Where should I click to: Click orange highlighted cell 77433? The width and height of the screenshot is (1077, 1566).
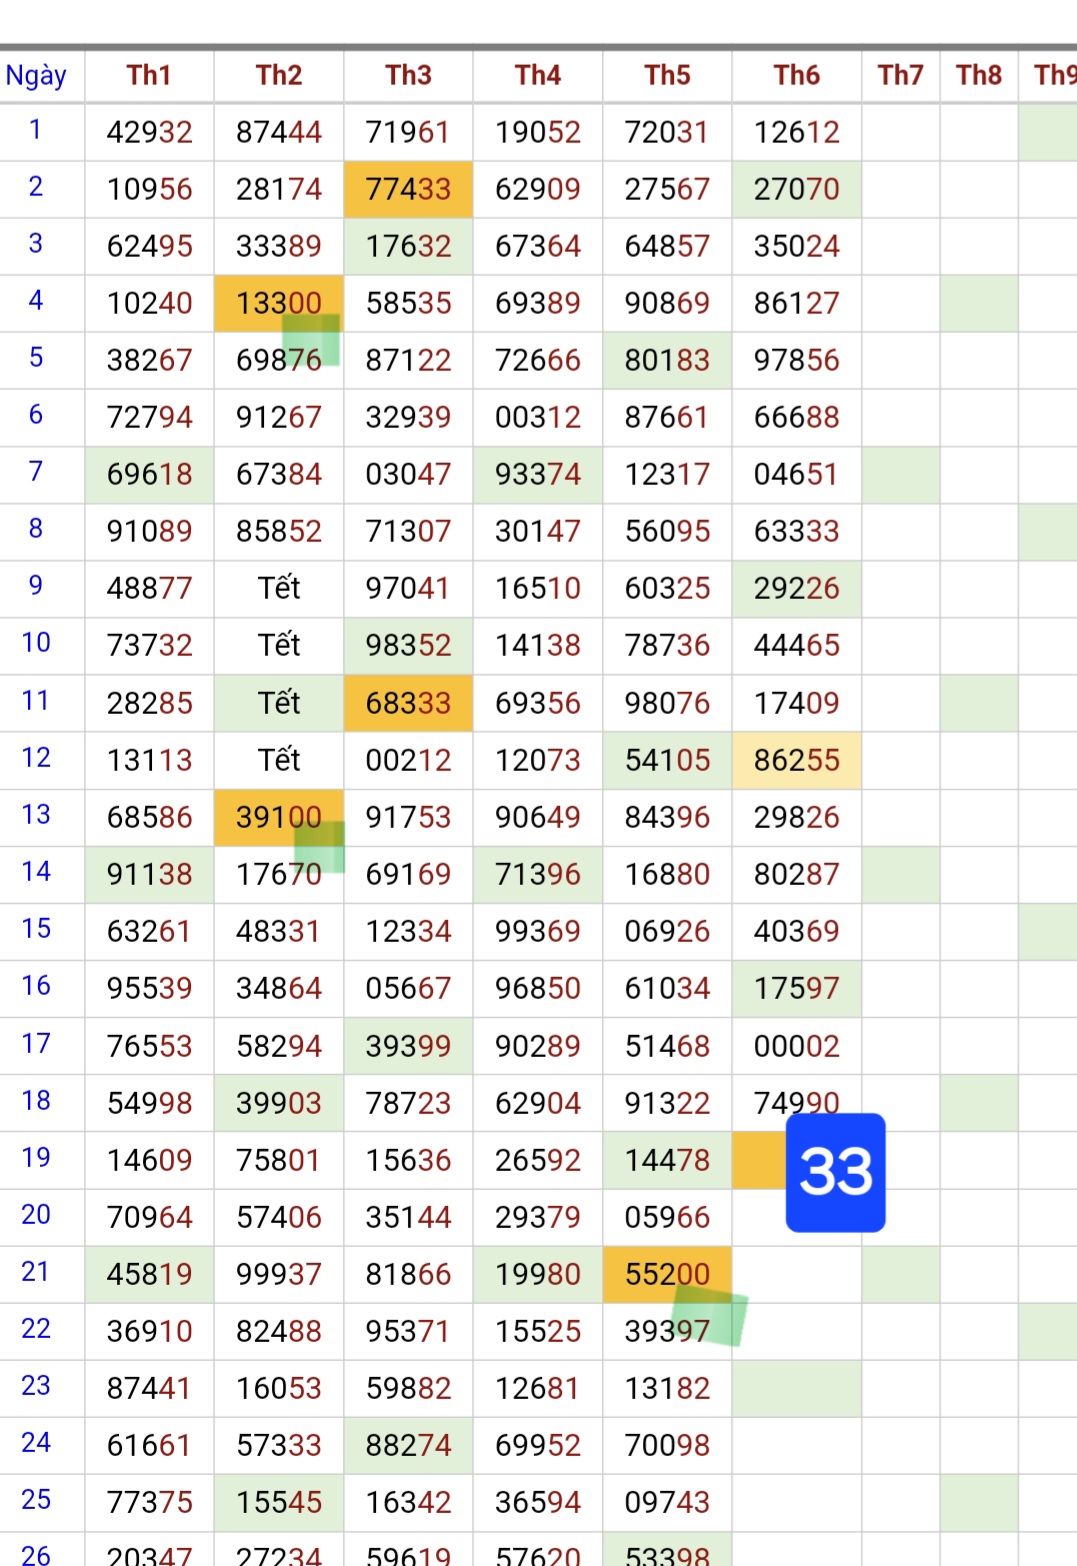tap(408, 189)
